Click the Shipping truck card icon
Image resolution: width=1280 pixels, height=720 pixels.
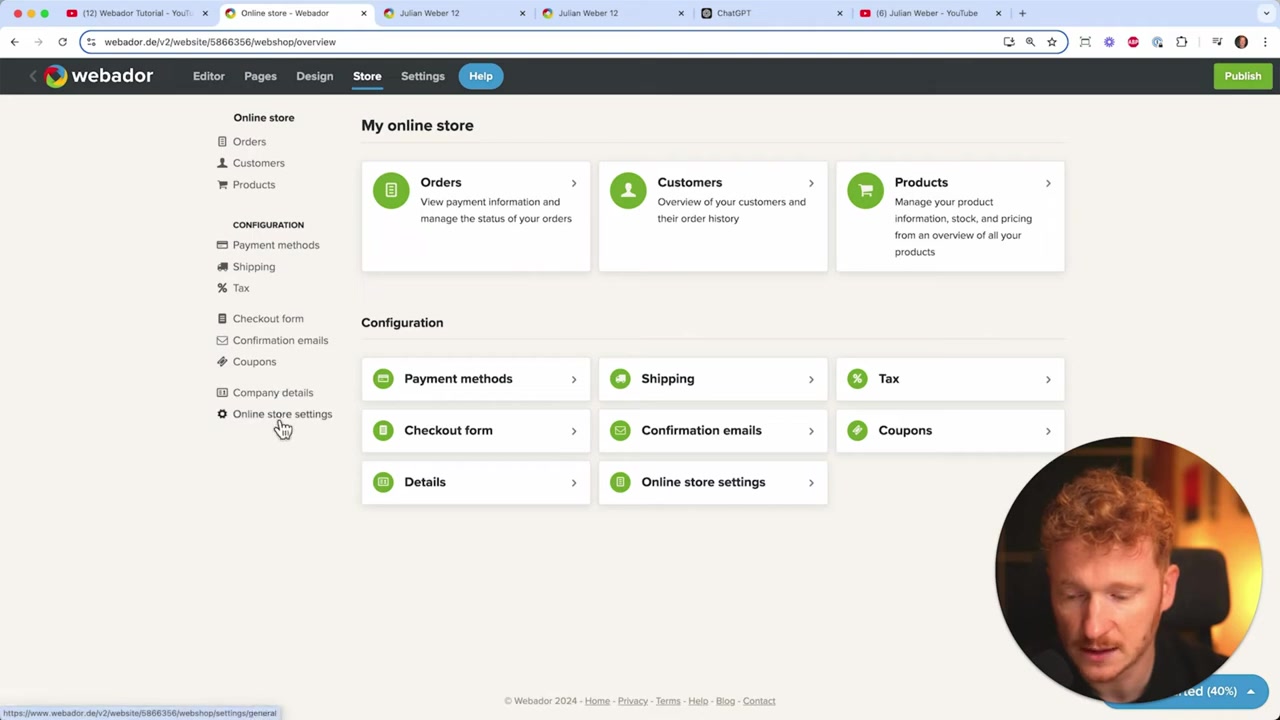[x=620, y=379]
